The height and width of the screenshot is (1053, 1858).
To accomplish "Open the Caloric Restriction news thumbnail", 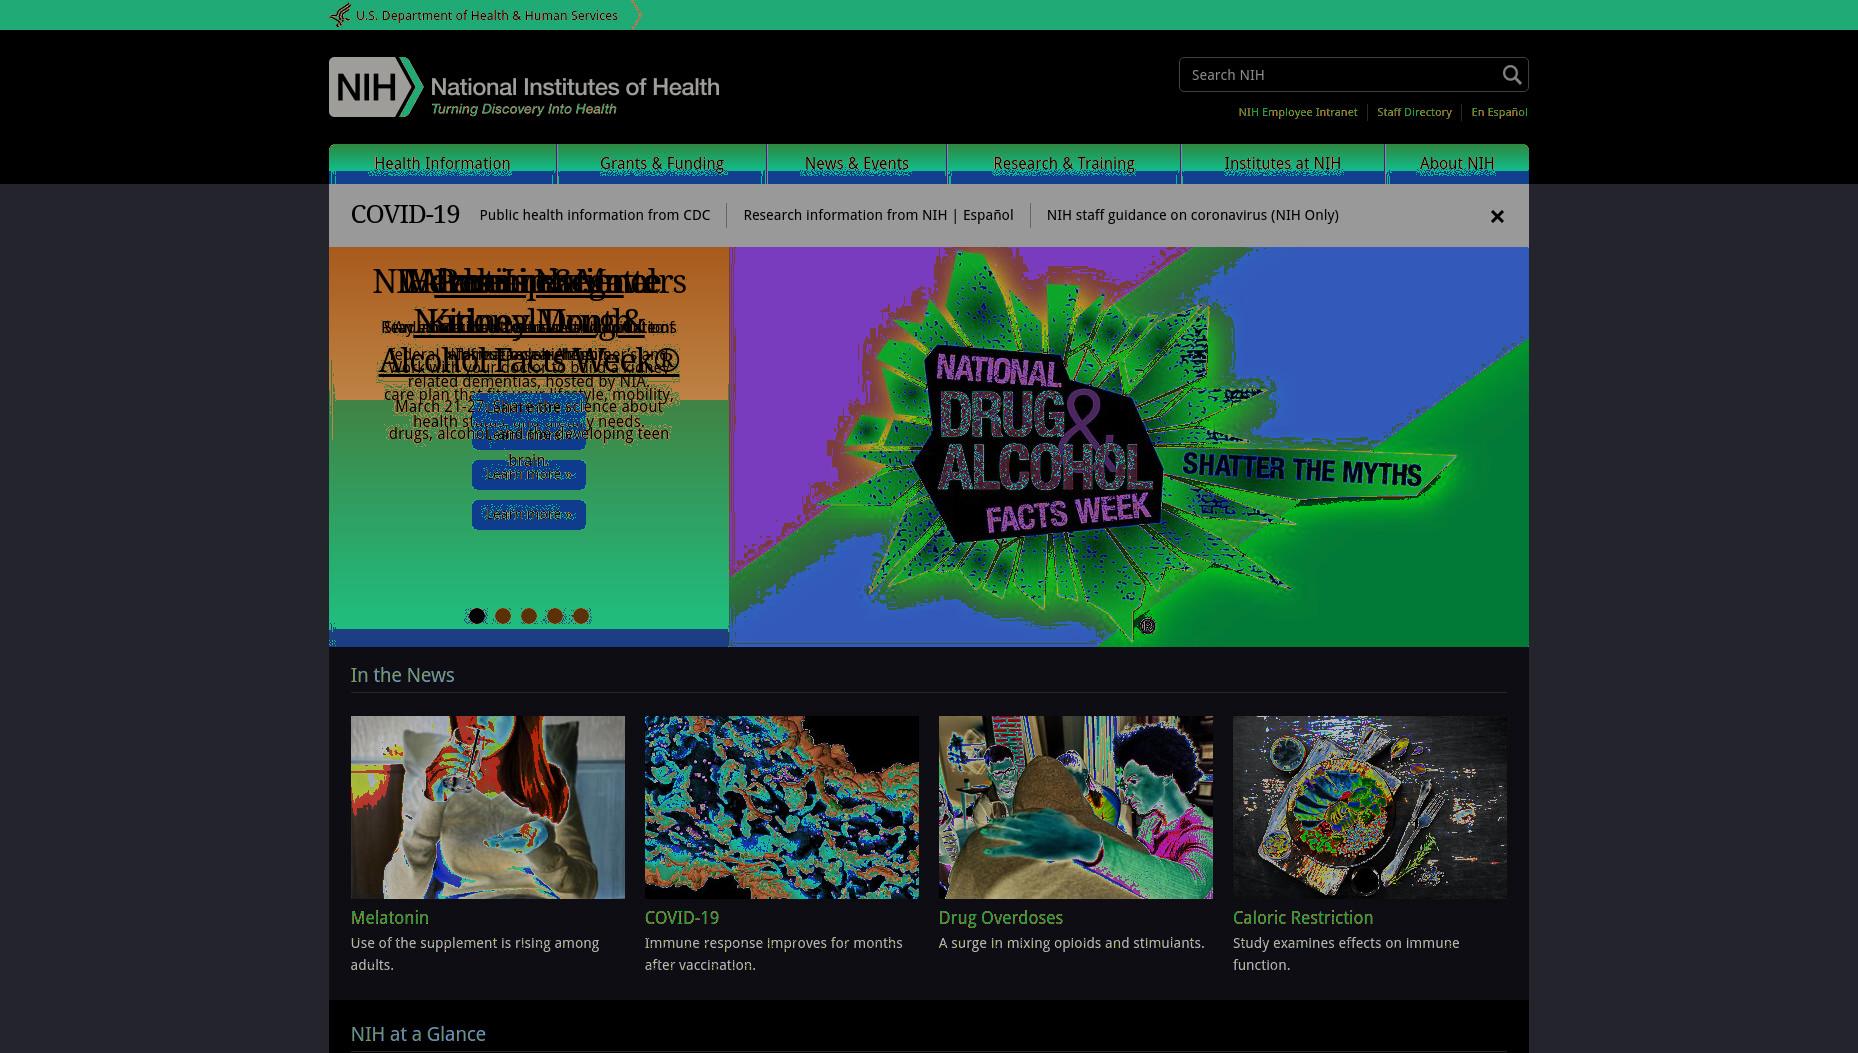I will point(1370,807).
